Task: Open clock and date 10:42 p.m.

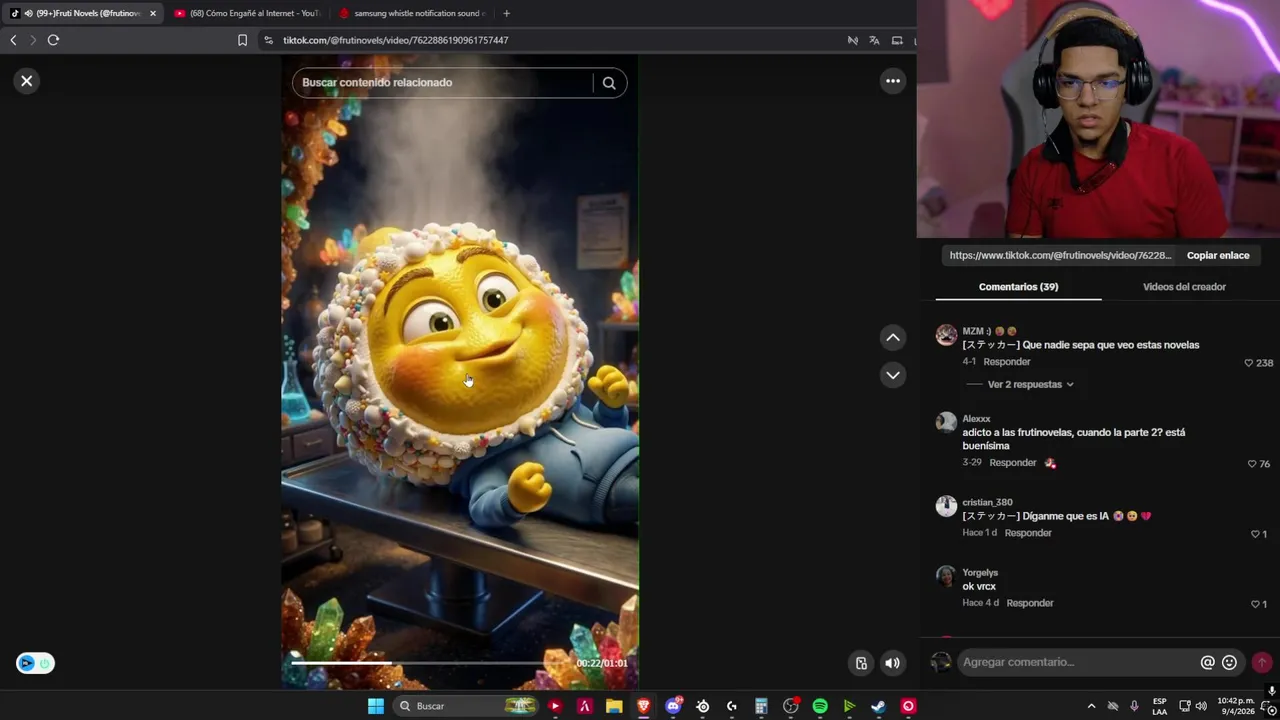Action: 1236,706
